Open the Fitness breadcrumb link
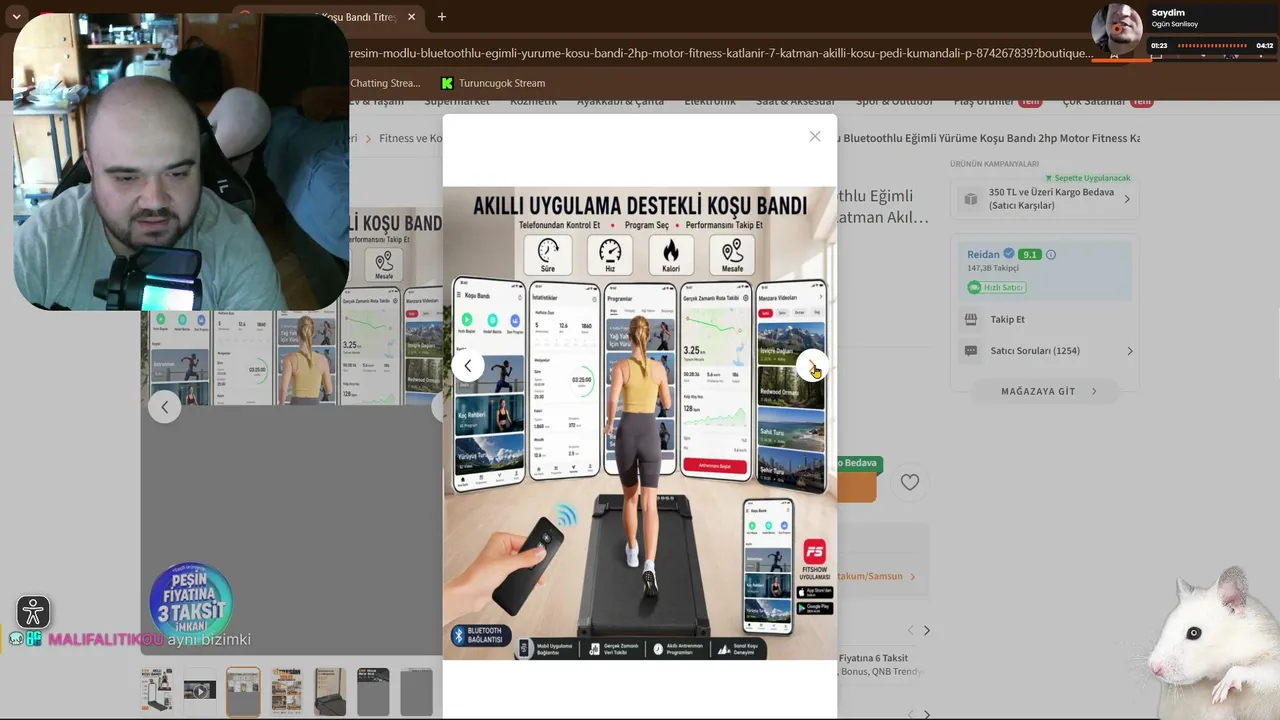Screen dimensions: 1280x720 (411, 138)
